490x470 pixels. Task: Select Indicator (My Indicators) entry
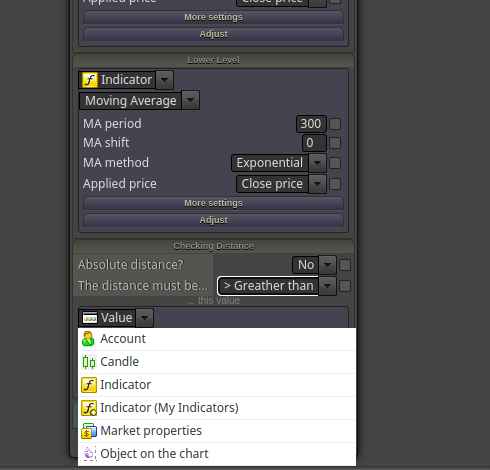click(x=217, y=408)
